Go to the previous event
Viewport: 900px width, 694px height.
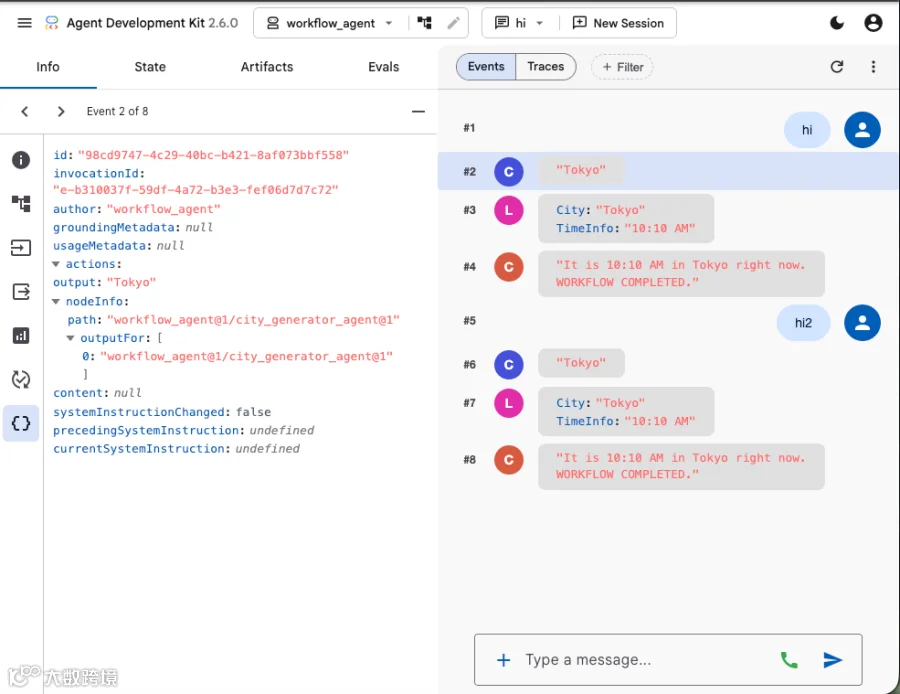point(25,111)
